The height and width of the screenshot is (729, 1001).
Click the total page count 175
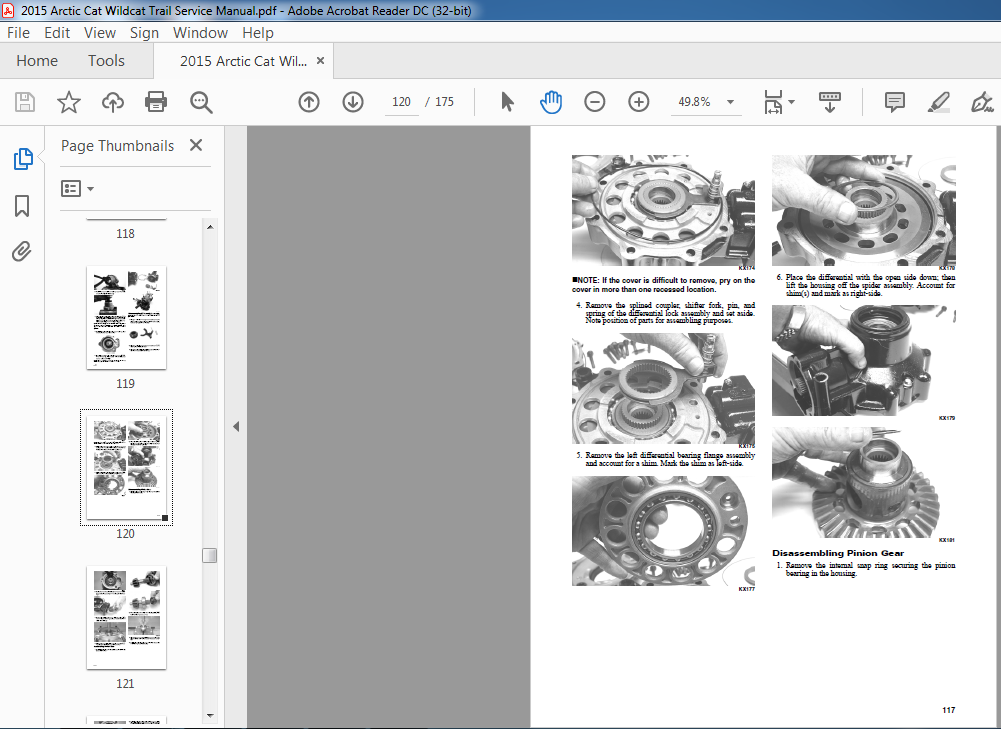(x=444, y=102)
